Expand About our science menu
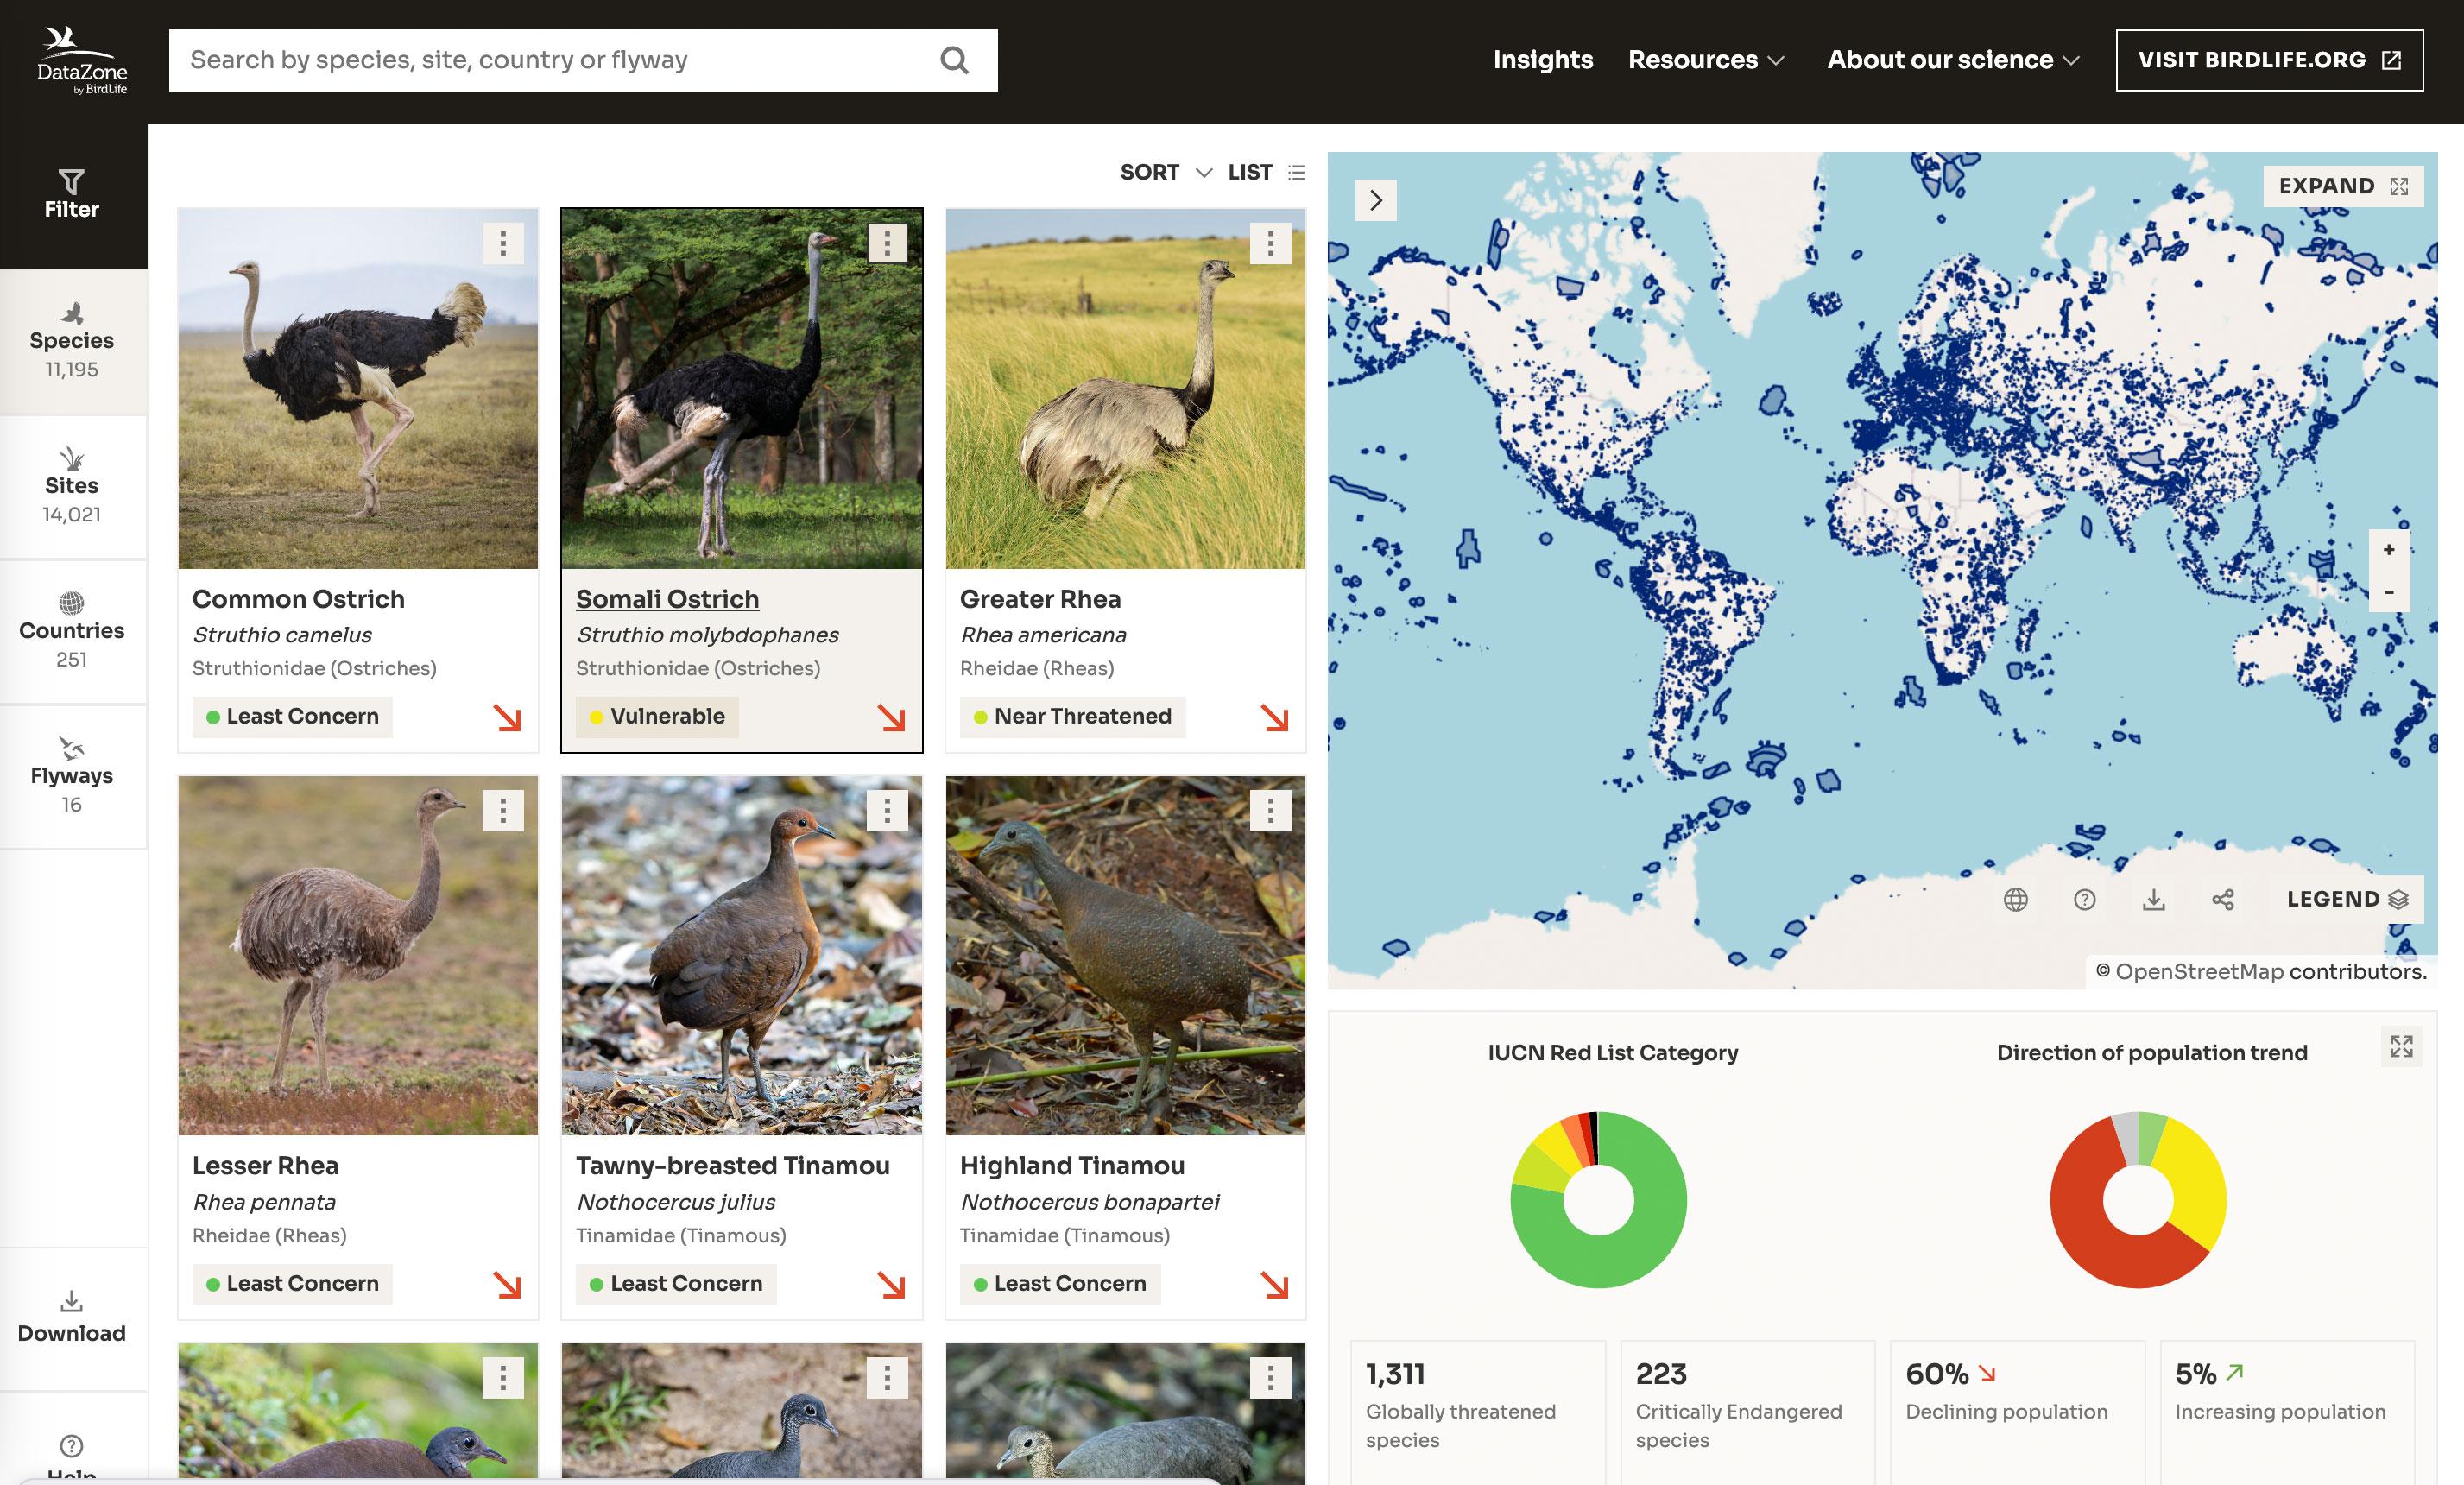The width and height of the screenshot is (2464, 1485). (x=1952, y=60)
